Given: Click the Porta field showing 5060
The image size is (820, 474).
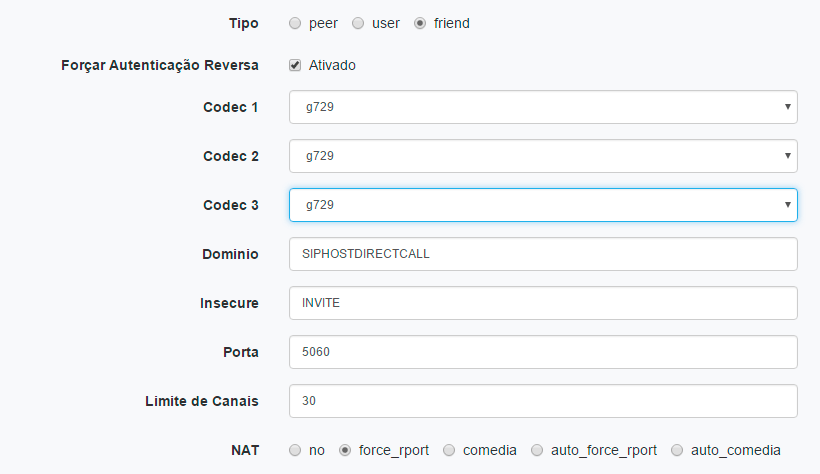Looking at the screenshot, I should (x=543, y=352).
